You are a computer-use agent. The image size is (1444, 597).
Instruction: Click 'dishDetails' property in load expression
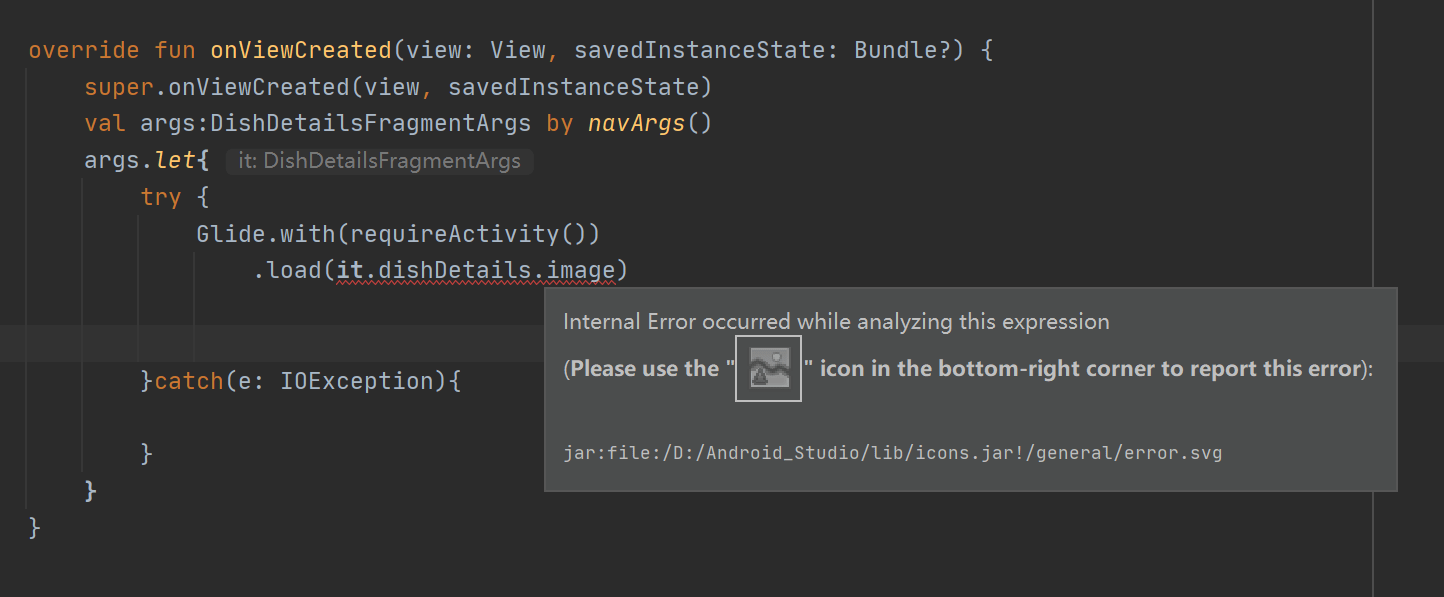point(455,270)
